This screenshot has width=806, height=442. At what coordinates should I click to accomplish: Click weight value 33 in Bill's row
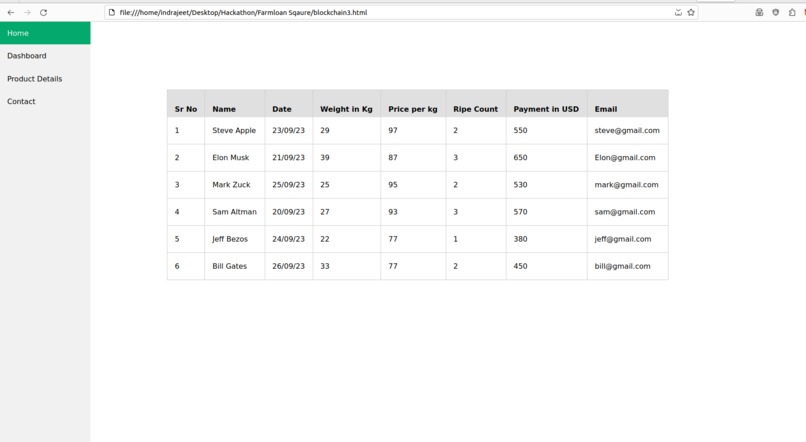click(x=325, y=266)
